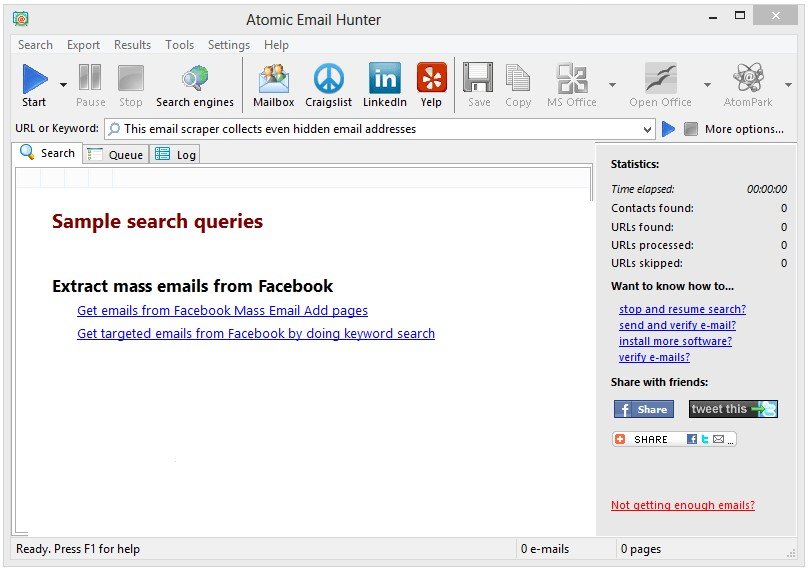
Task: Click the AtomPark atom icon
Action: tap(748, 78)
